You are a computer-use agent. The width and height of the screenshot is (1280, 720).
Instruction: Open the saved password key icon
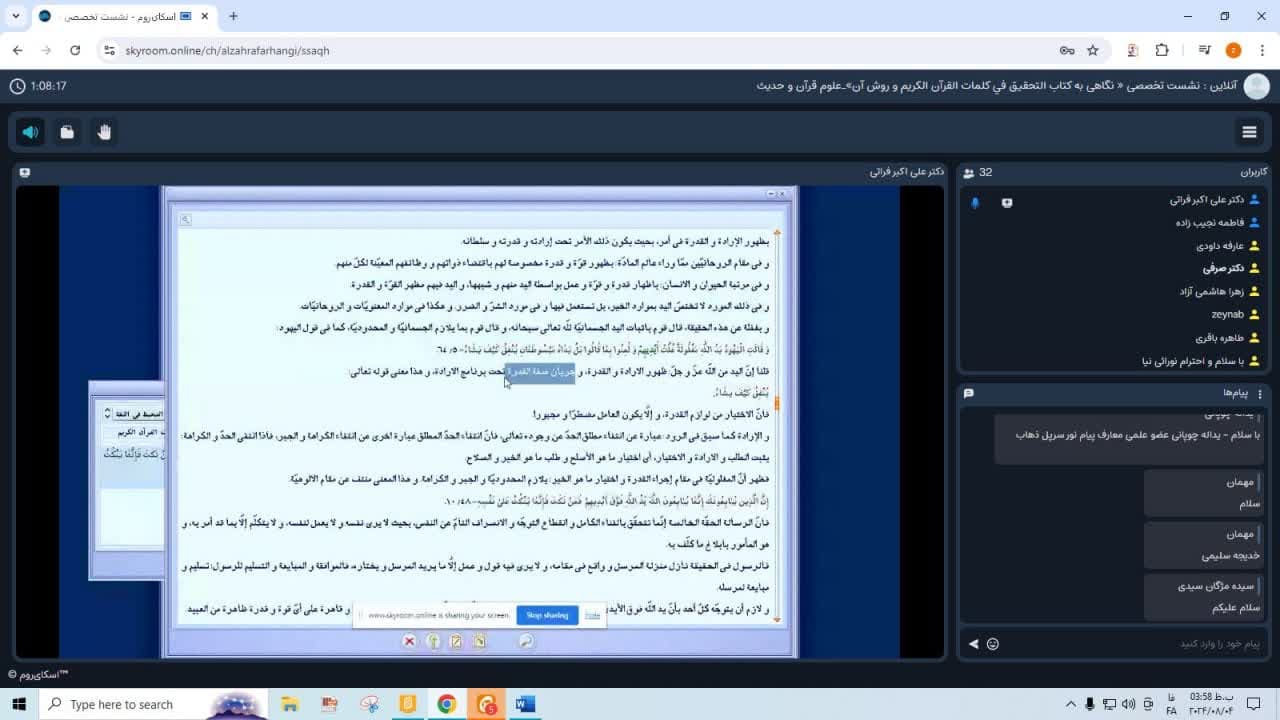tap(1067, 50)
